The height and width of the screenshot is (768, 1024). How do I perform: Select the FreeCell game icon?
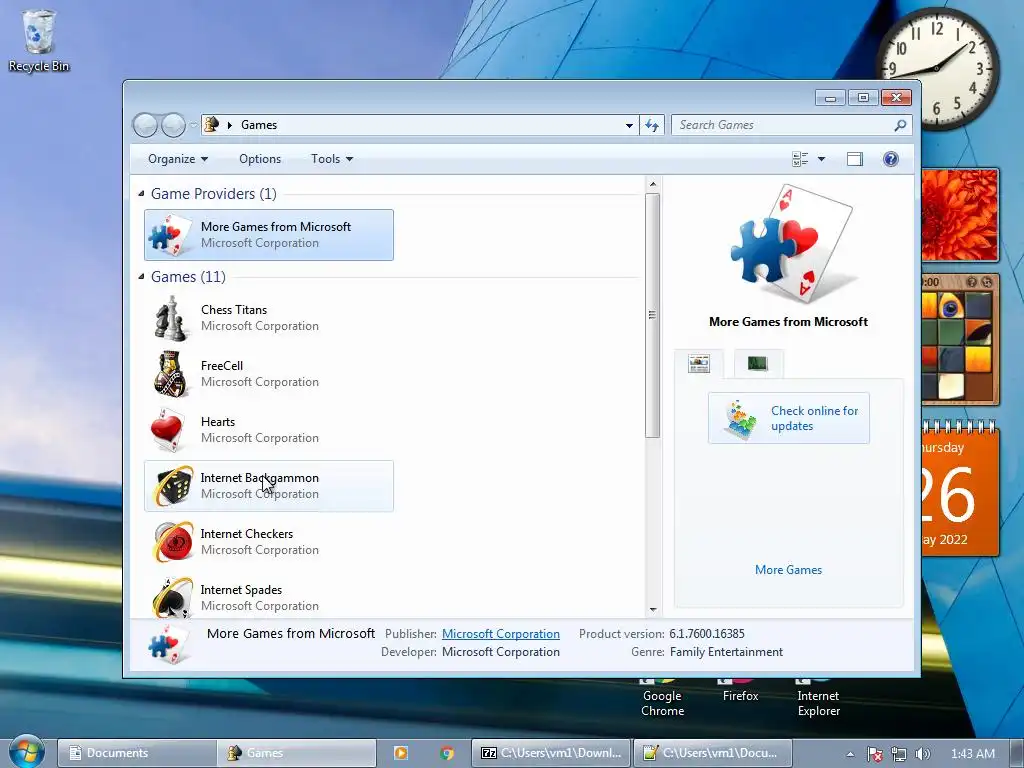click(x=171, y=374)
